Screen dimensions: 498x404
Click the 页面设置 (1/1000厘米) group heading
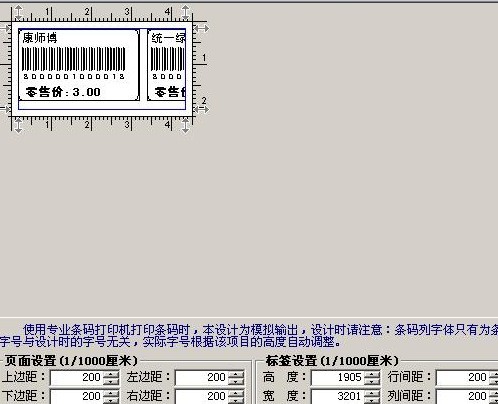point(71,361)
